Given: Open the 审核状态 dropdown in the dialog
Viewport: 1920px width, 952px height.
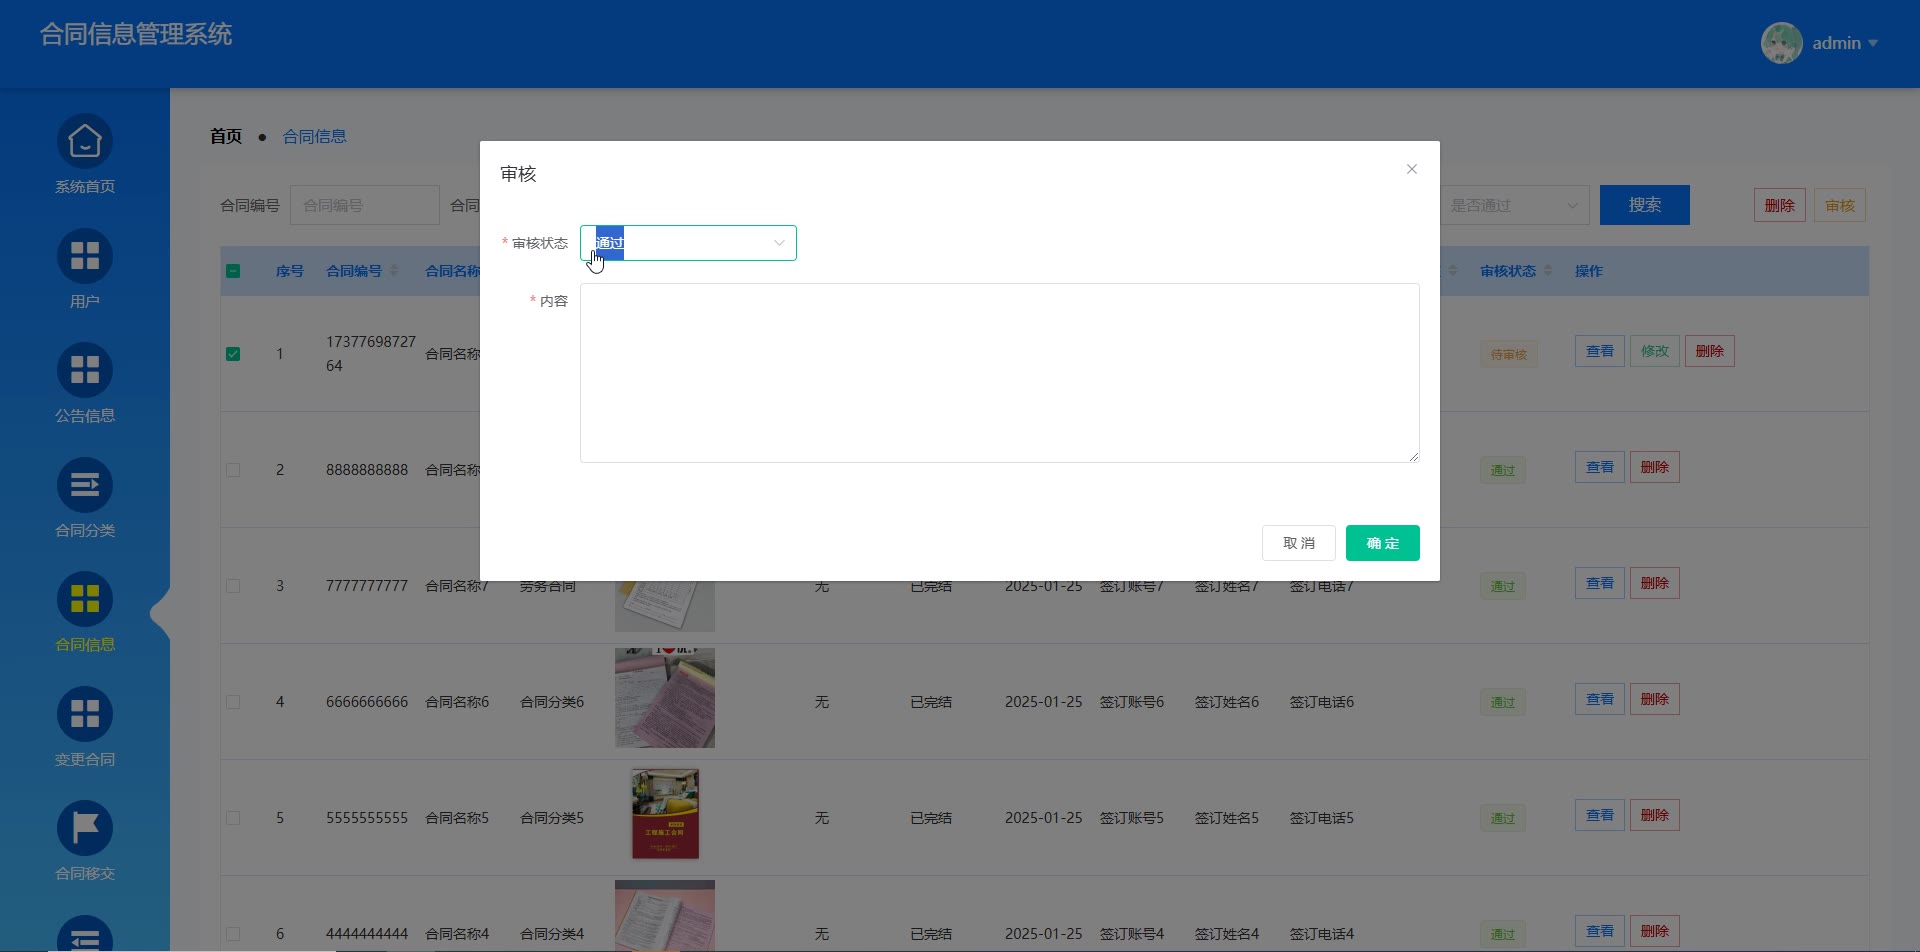Looking at the screenshot, I should pos(688,243).
